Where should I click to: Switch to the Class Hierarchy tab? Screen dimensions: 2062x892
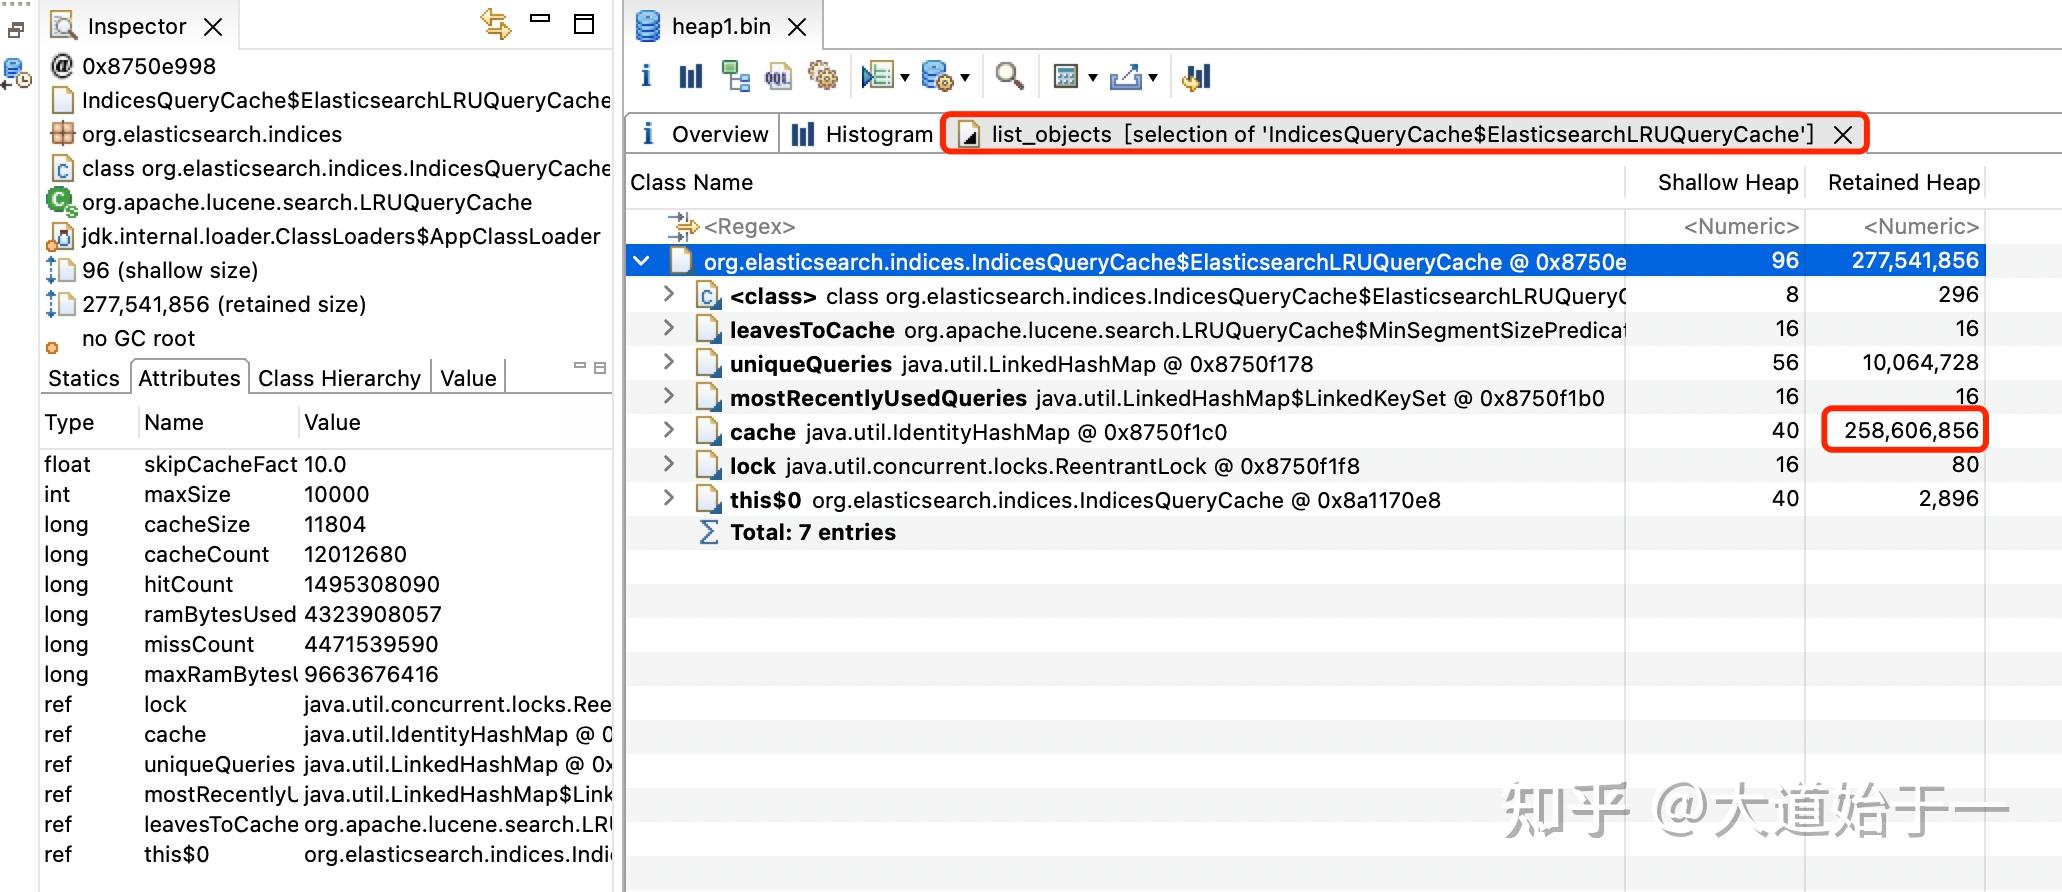point(339,378)
